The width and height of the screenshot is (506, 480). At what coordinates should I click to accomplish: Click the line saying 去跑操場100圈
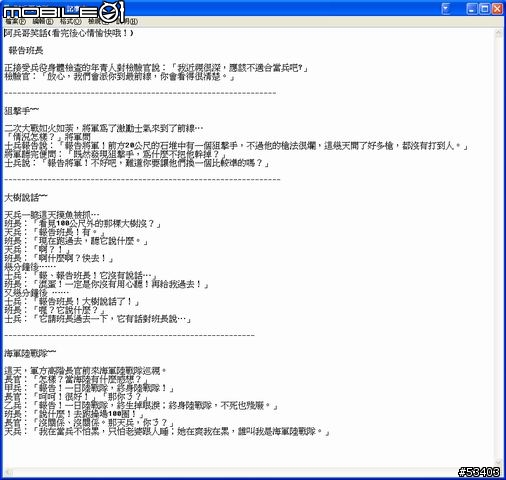(74, 414)
